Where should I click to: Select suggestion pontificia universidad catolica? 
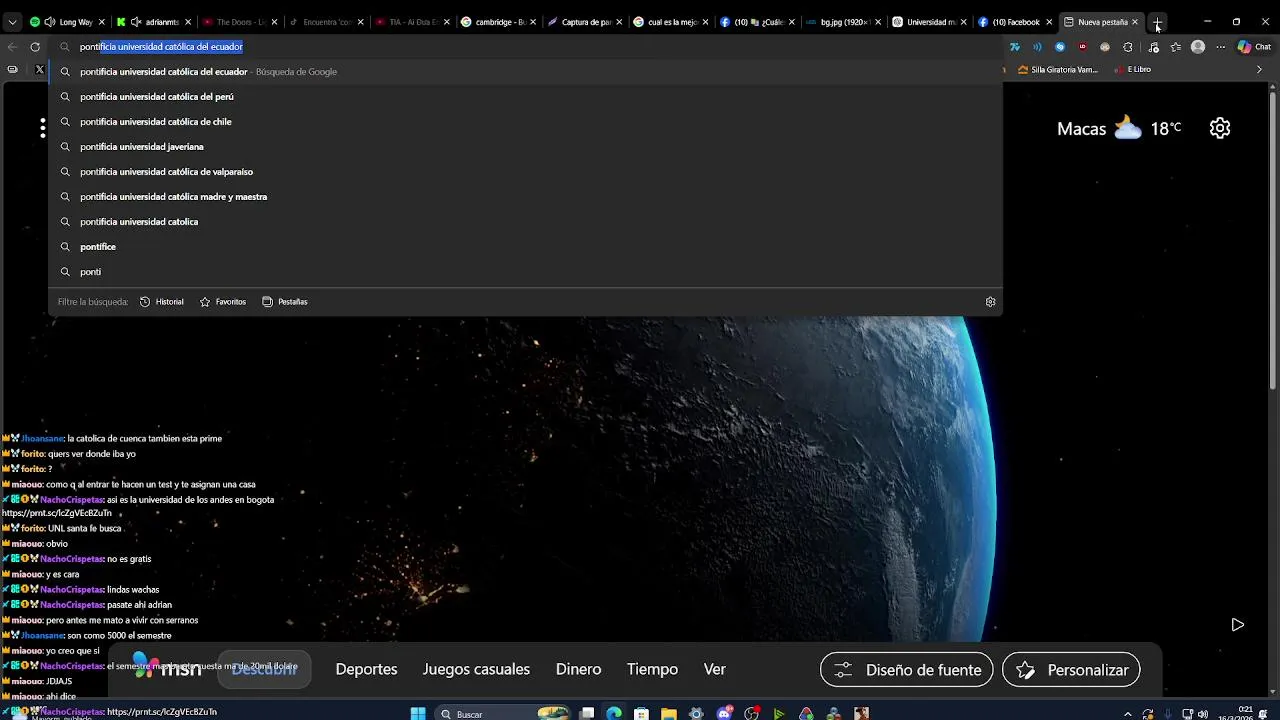(525, 222)
